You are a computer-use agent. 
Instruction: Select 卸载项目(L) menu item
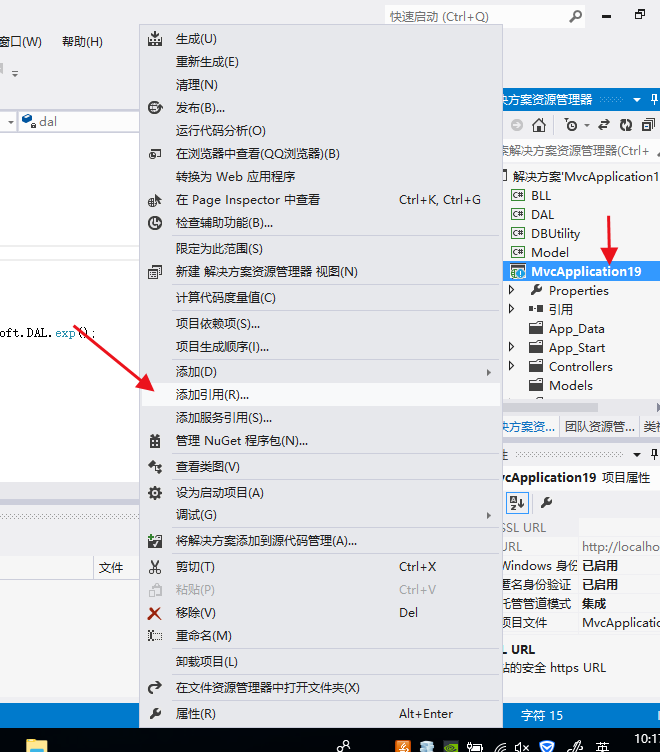(321, 662)
